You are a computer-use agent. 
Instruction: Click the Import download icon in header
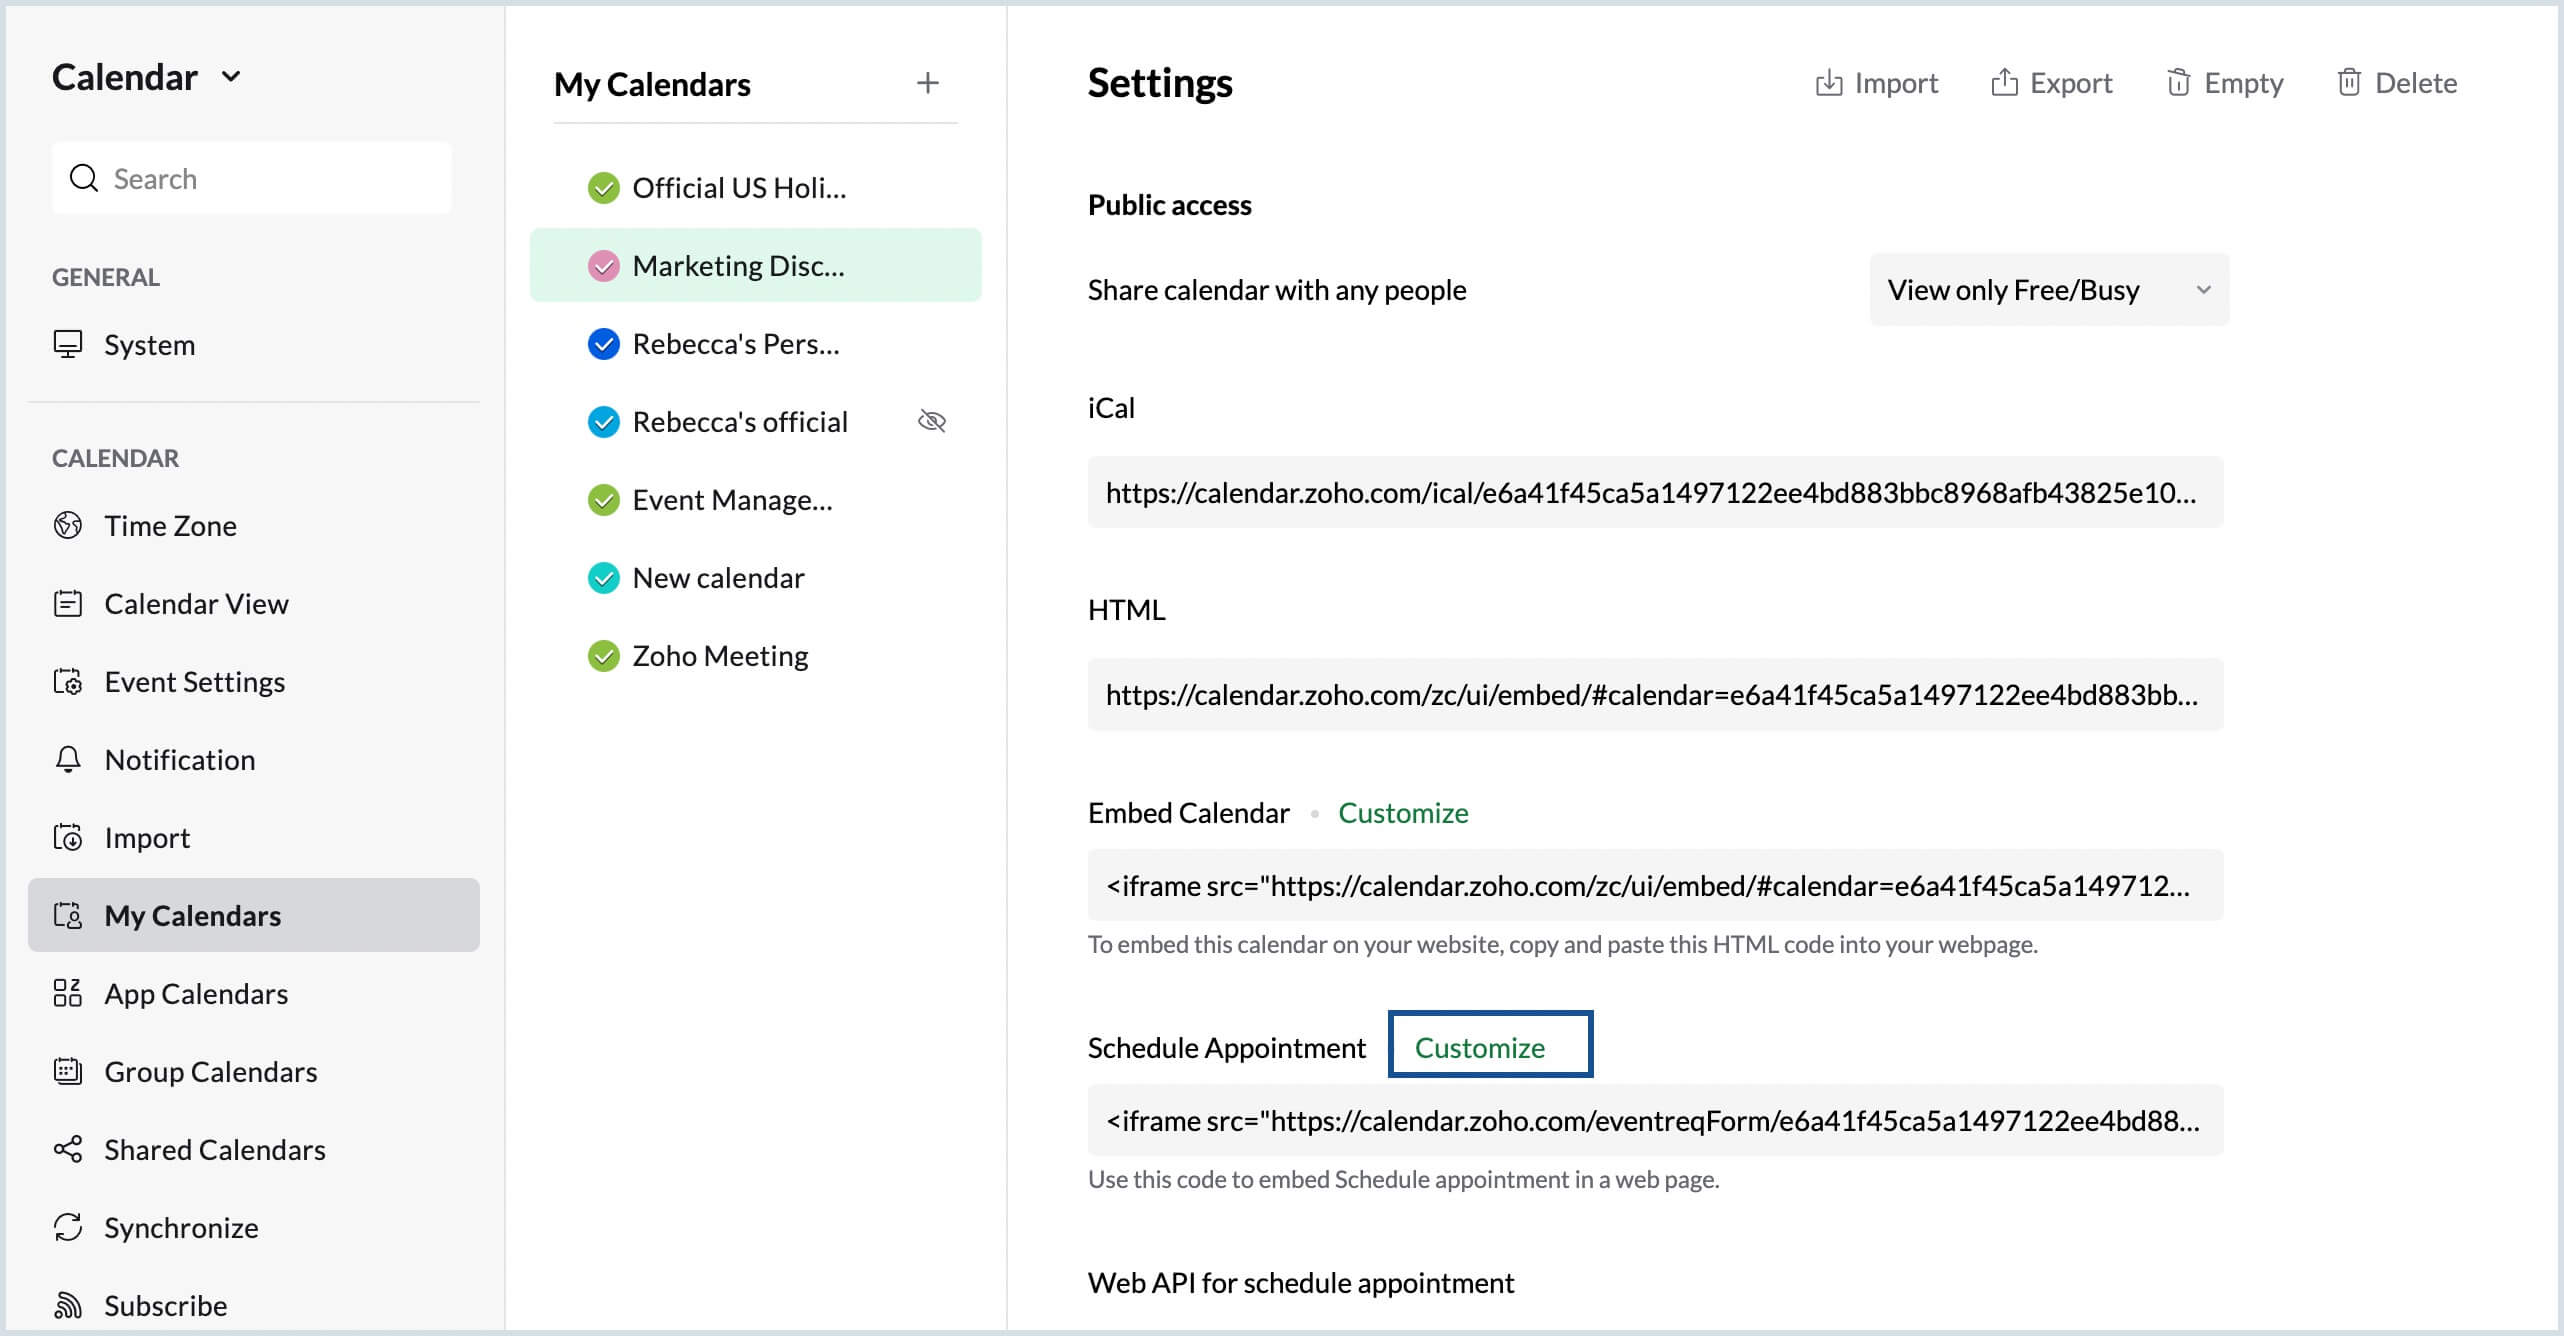tap(1828, 83)
